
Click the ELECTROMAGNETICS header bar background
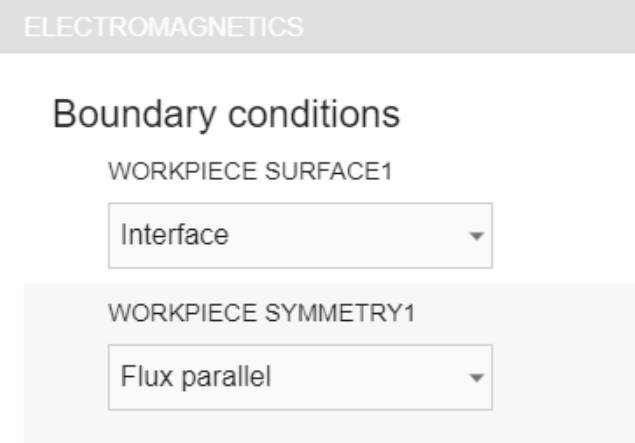tap(450, 26)
